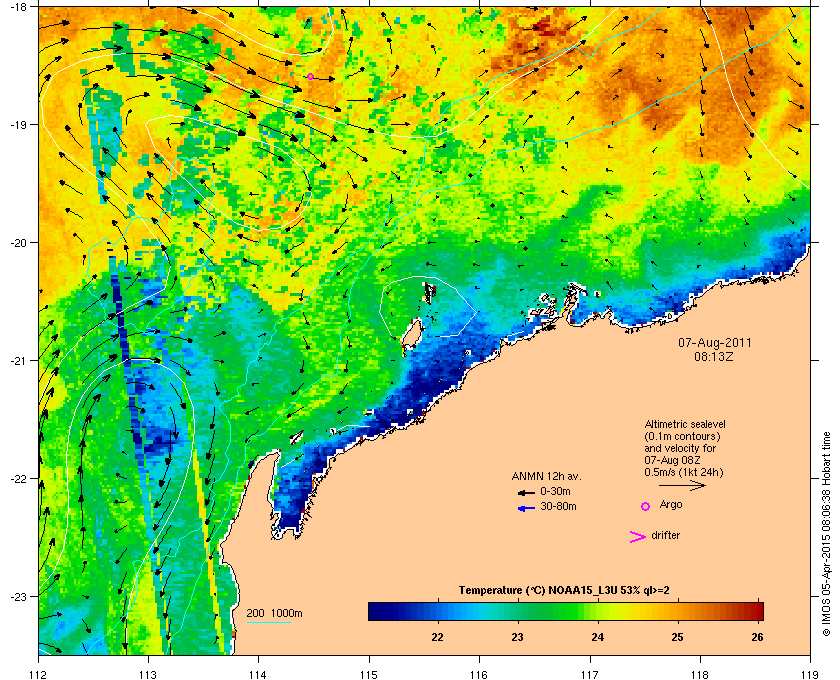
Task: Click the magenta Argo float marker on the map
Action: tap(310, 77)
